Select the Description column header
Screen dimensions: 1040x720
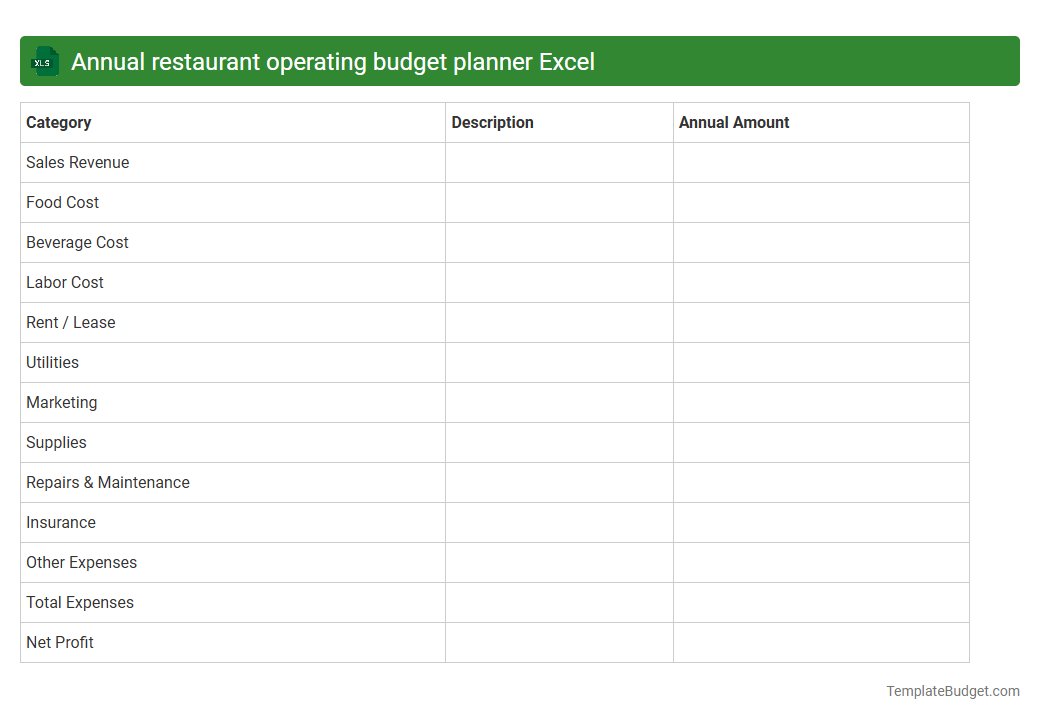coord(492,122)
